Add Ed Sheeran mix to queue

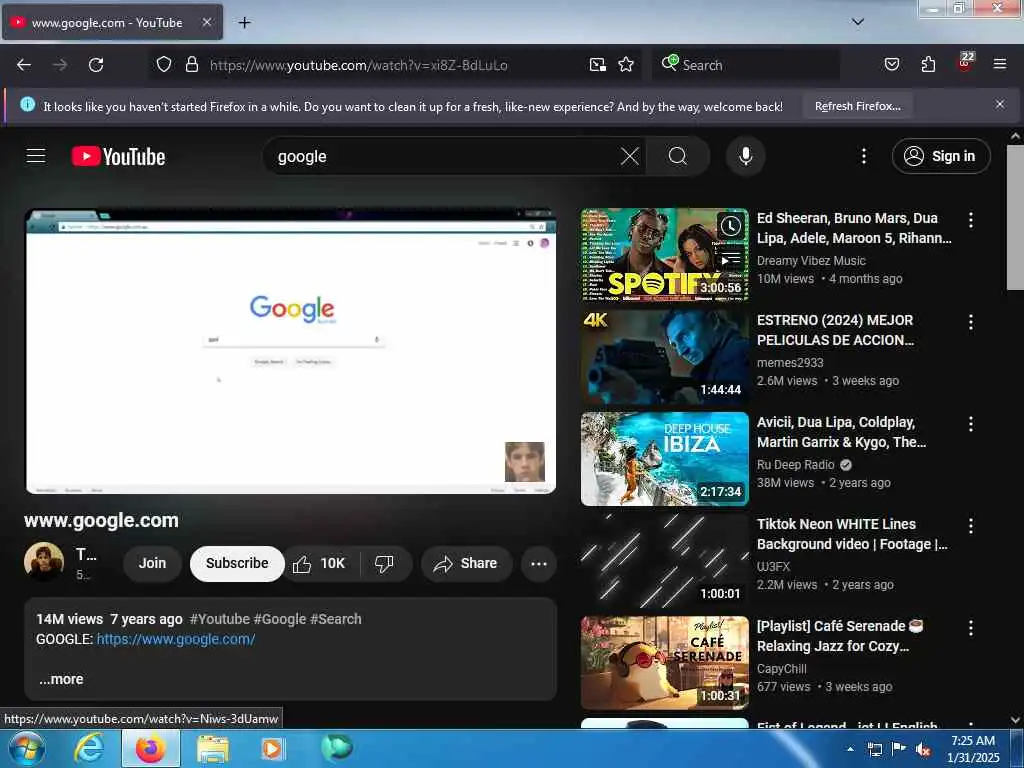[x=730, y=259]
